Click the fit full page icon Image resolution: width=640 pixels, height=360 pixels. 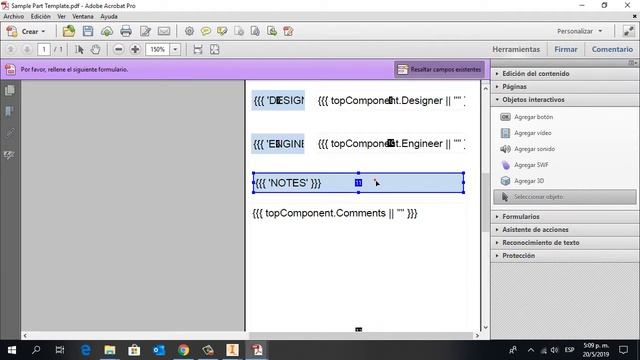tap(214, 49)
